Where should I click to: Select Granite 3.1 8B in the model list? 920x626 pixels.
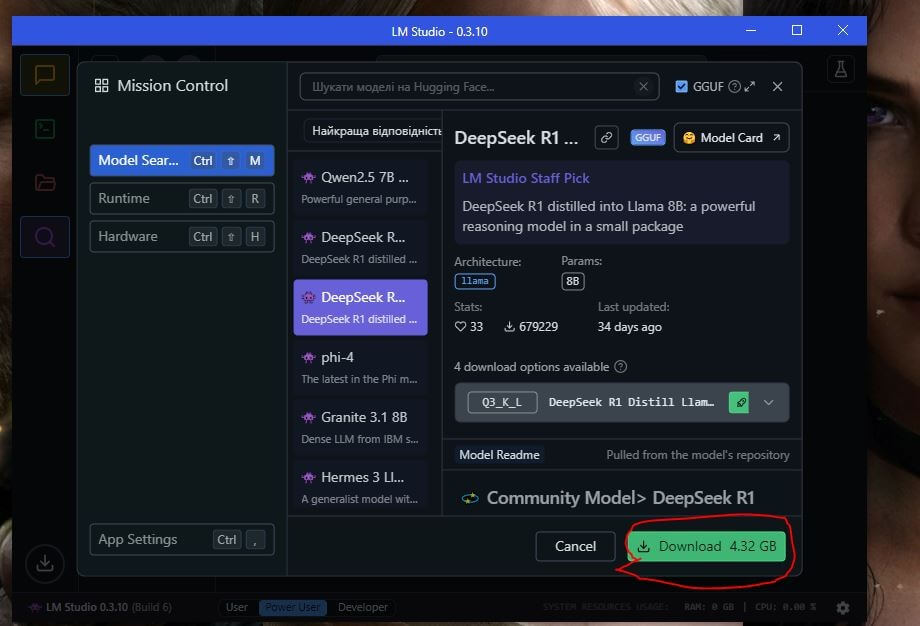(x=360, y=427)
